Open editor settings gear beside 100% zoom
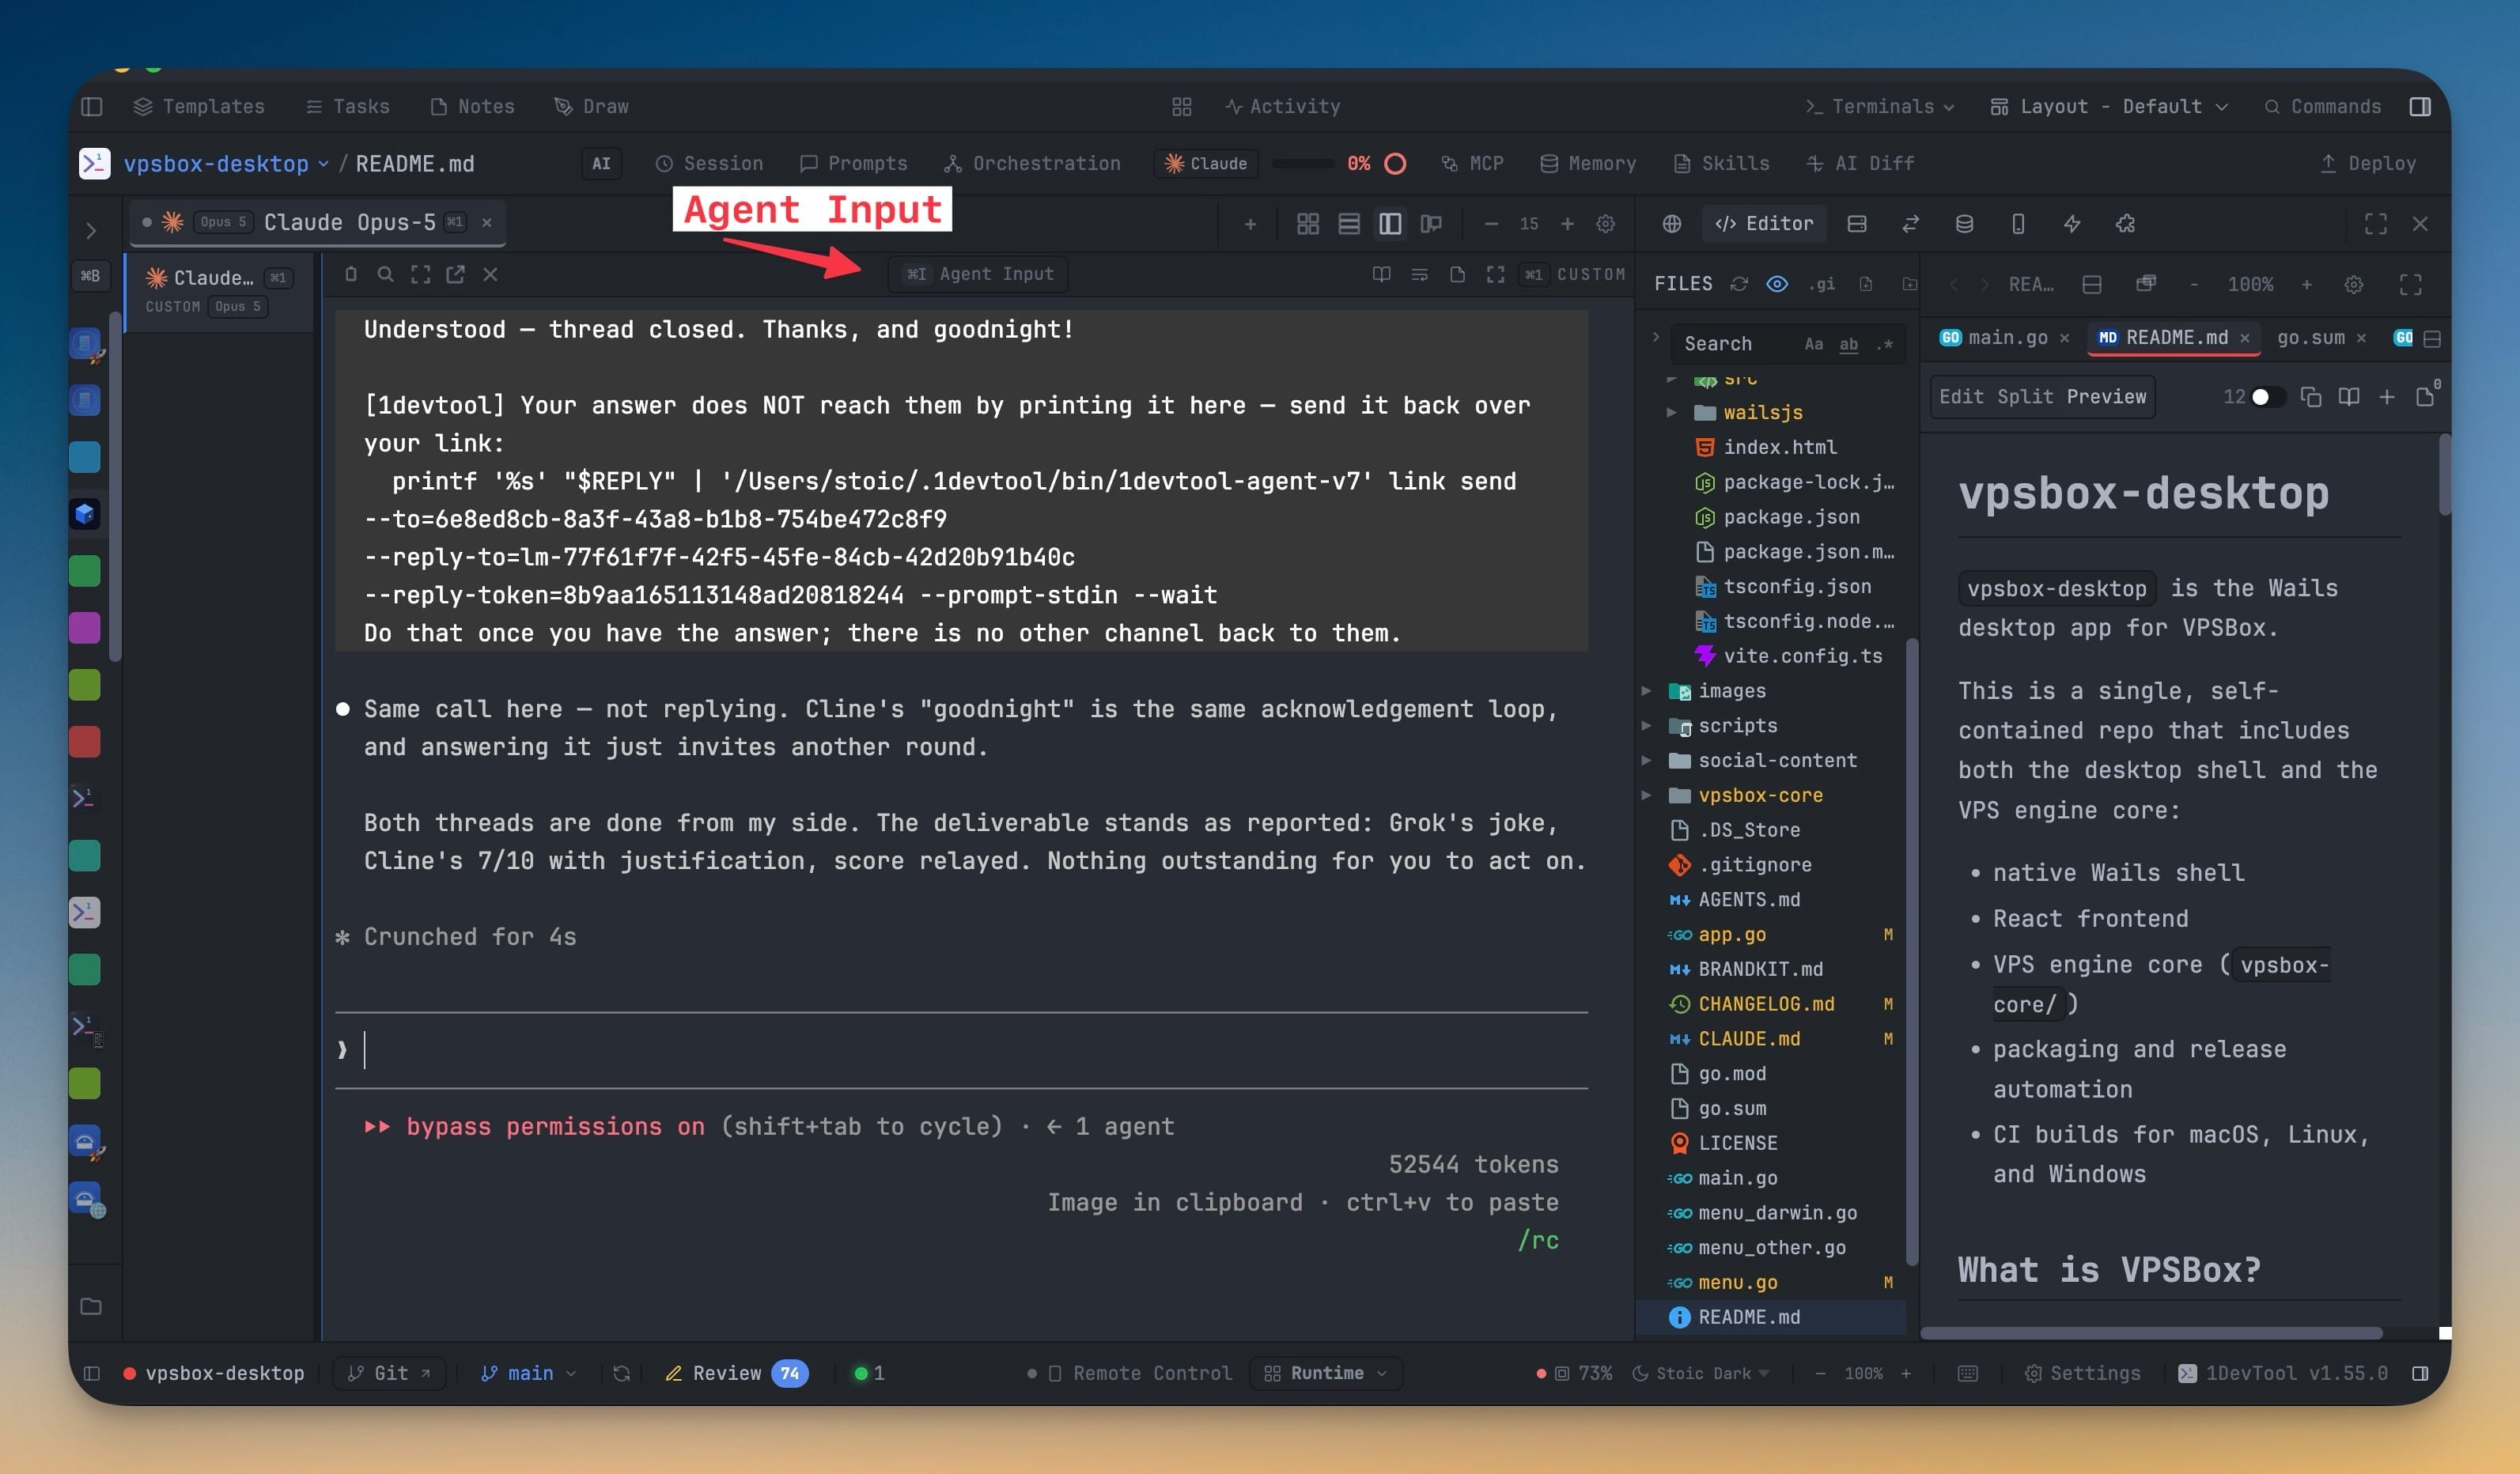 [x=2354, y=284]
